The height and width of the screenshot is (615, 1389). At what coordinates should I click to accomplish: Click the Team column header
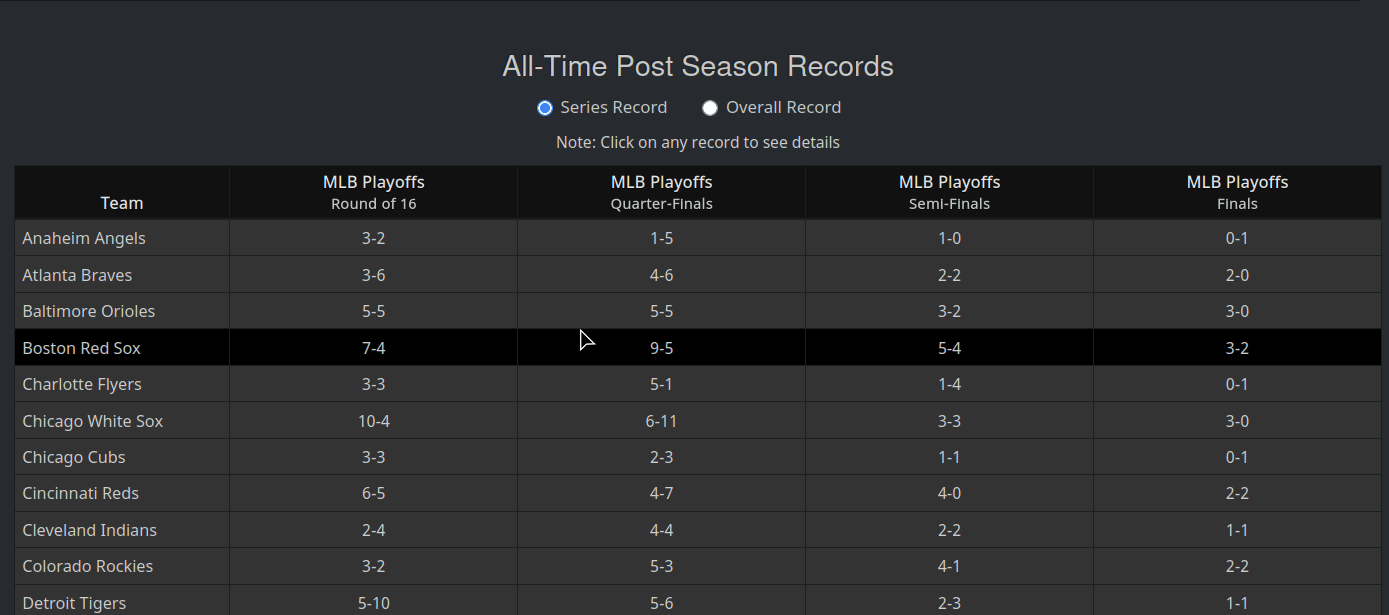pos(122,203)
